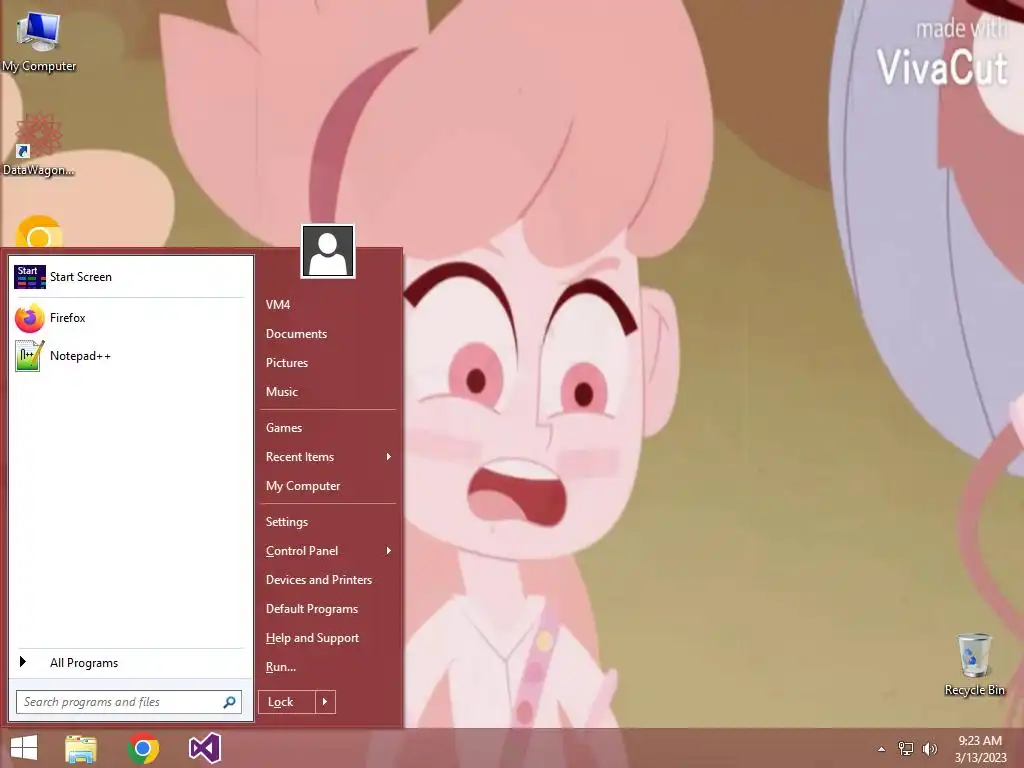1024x768 pixels.
Task: Click the user account picture
Action: coord(328,251)
